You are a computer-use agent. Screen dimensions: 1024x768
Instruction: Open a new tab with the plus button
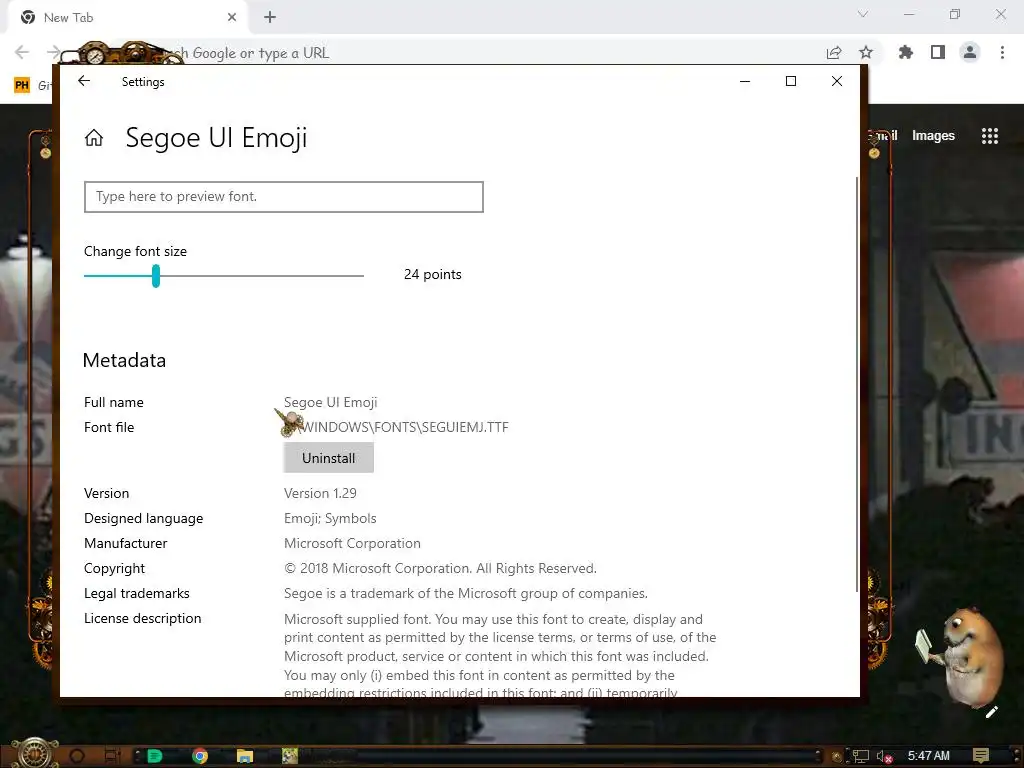point(270,17)
